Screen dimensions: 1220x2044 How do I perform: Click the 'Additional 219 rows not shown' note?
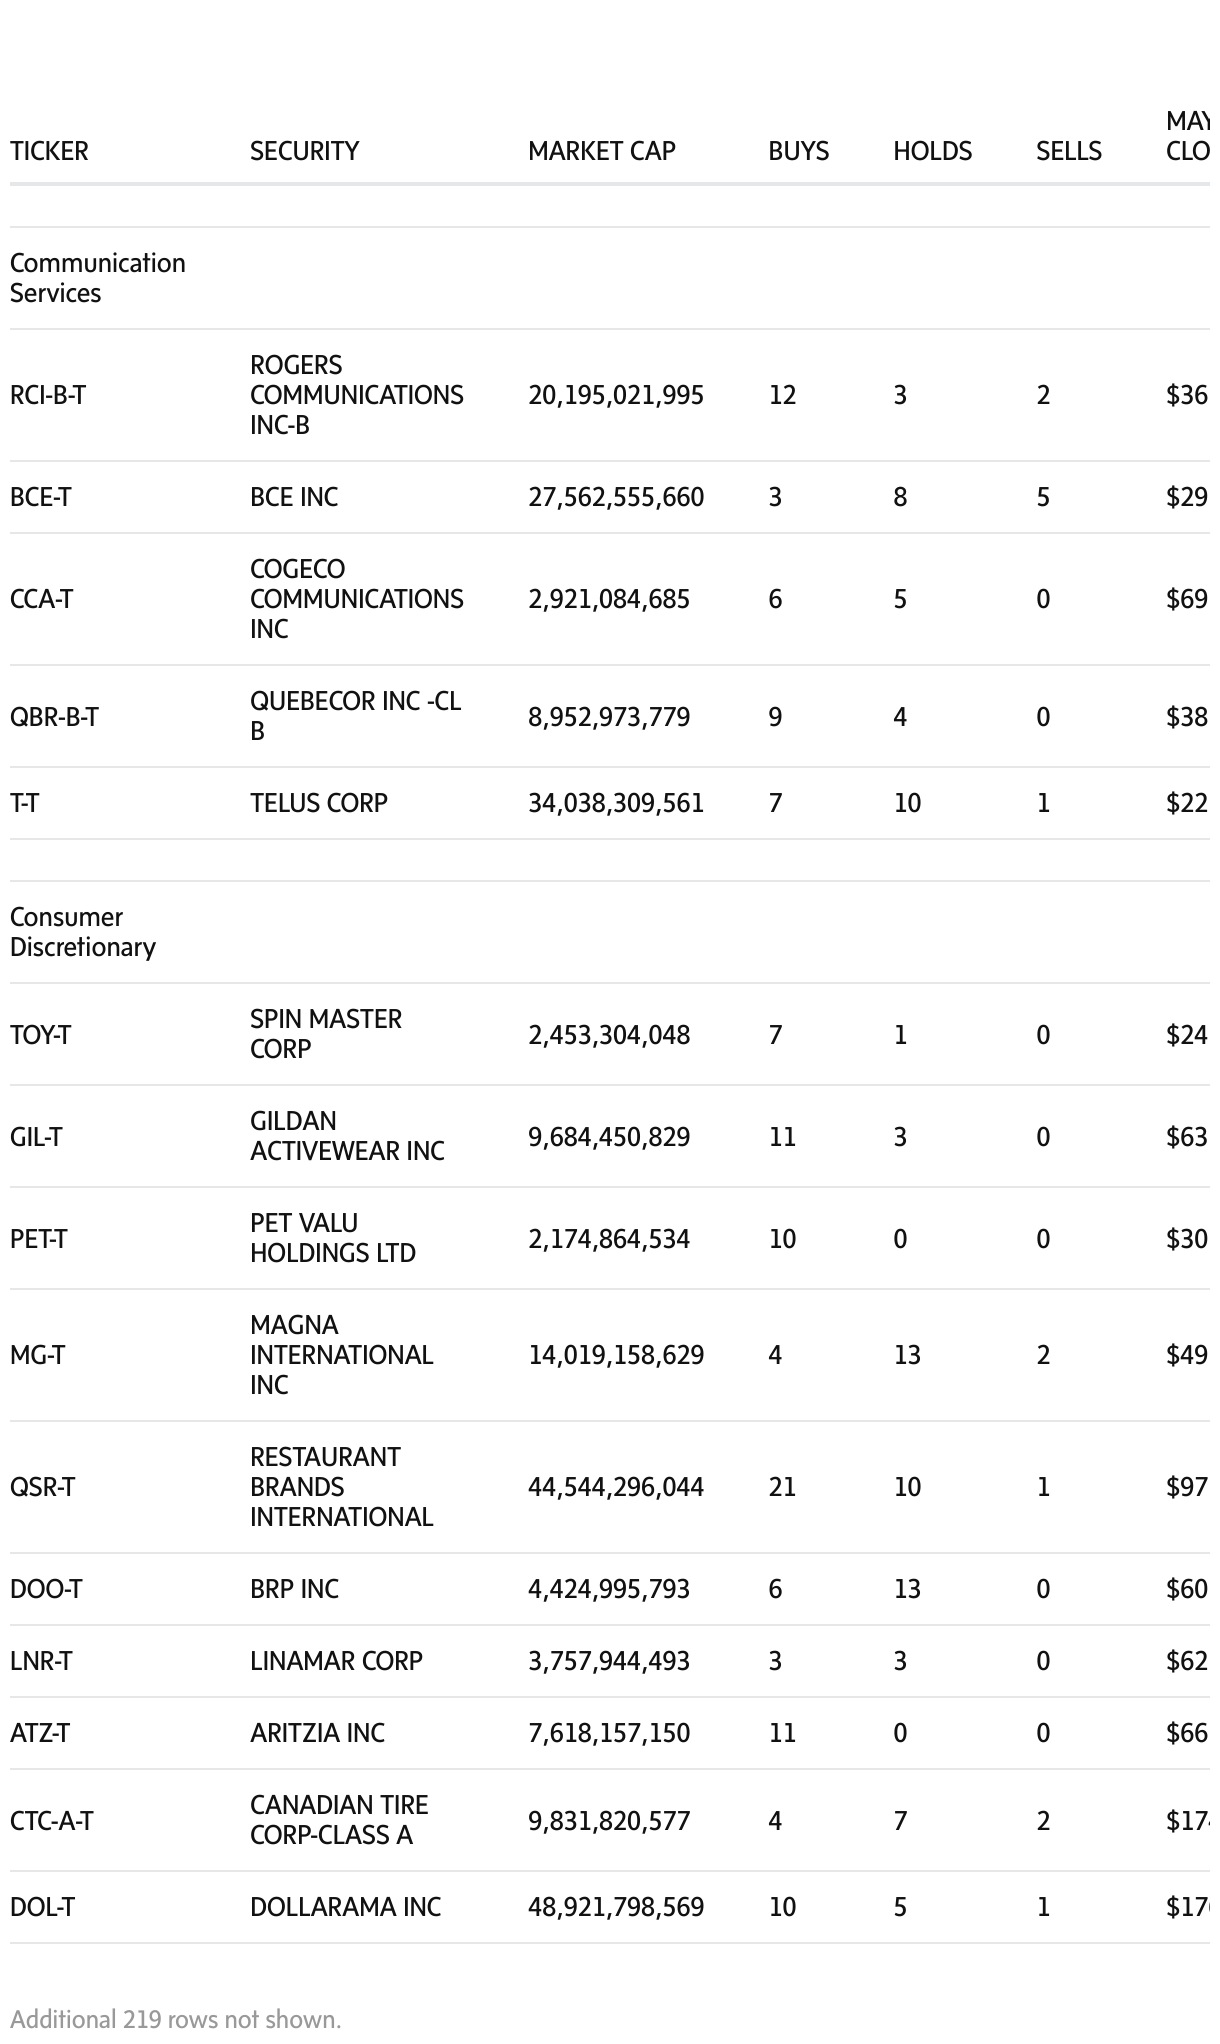point(175,2019)
